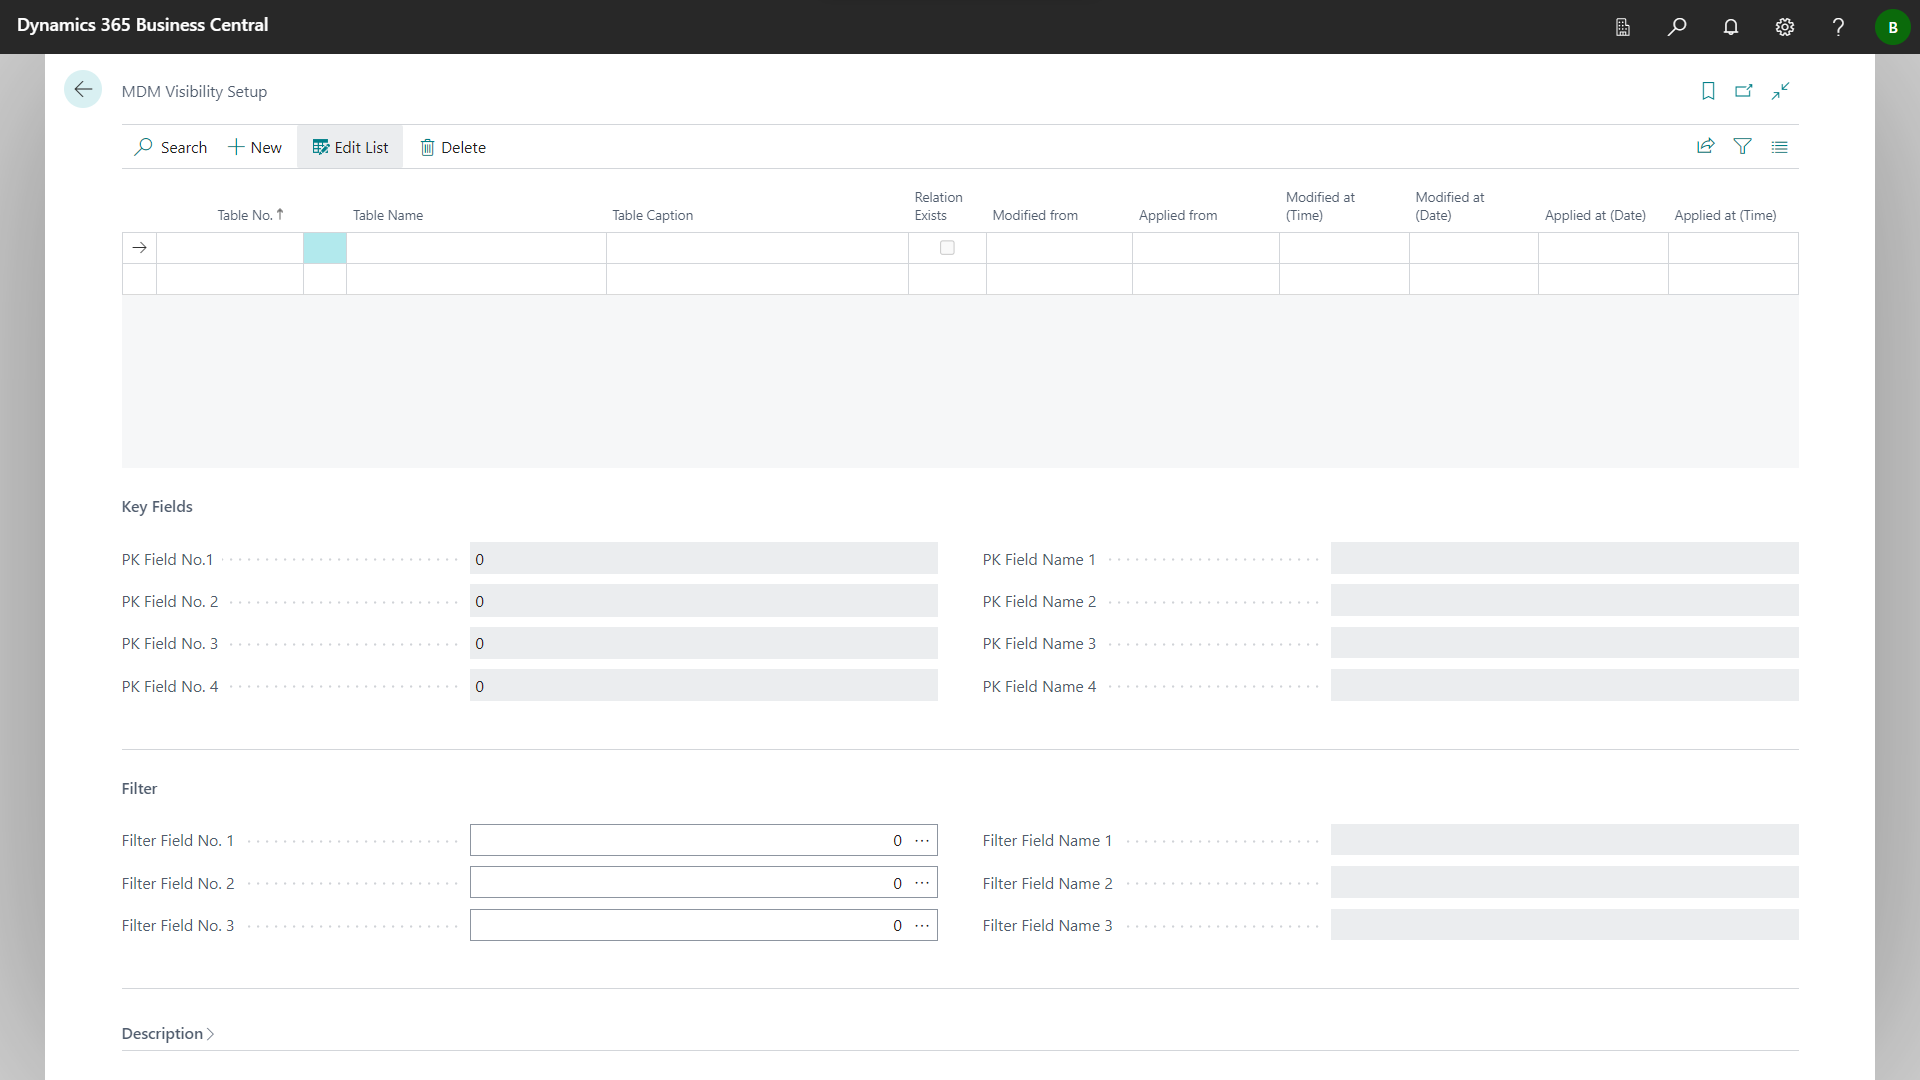1920x1080 pixels.
Task: Open lookup ellipsis for Filter Field No. 3
Action: 922,925
